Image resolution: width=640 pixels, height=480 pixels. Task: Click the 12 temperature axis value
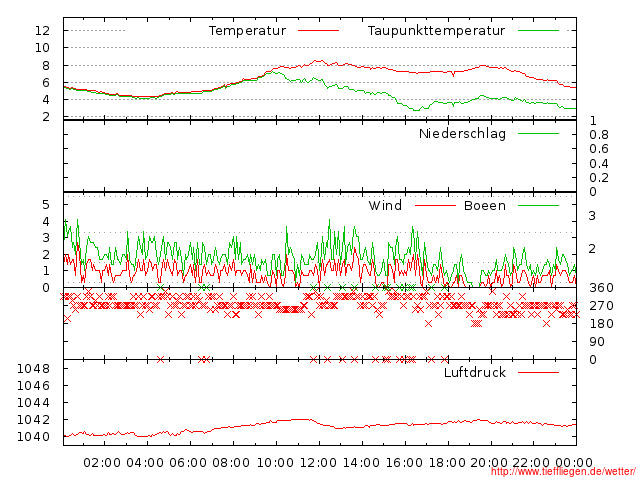(x=42, y=31)
